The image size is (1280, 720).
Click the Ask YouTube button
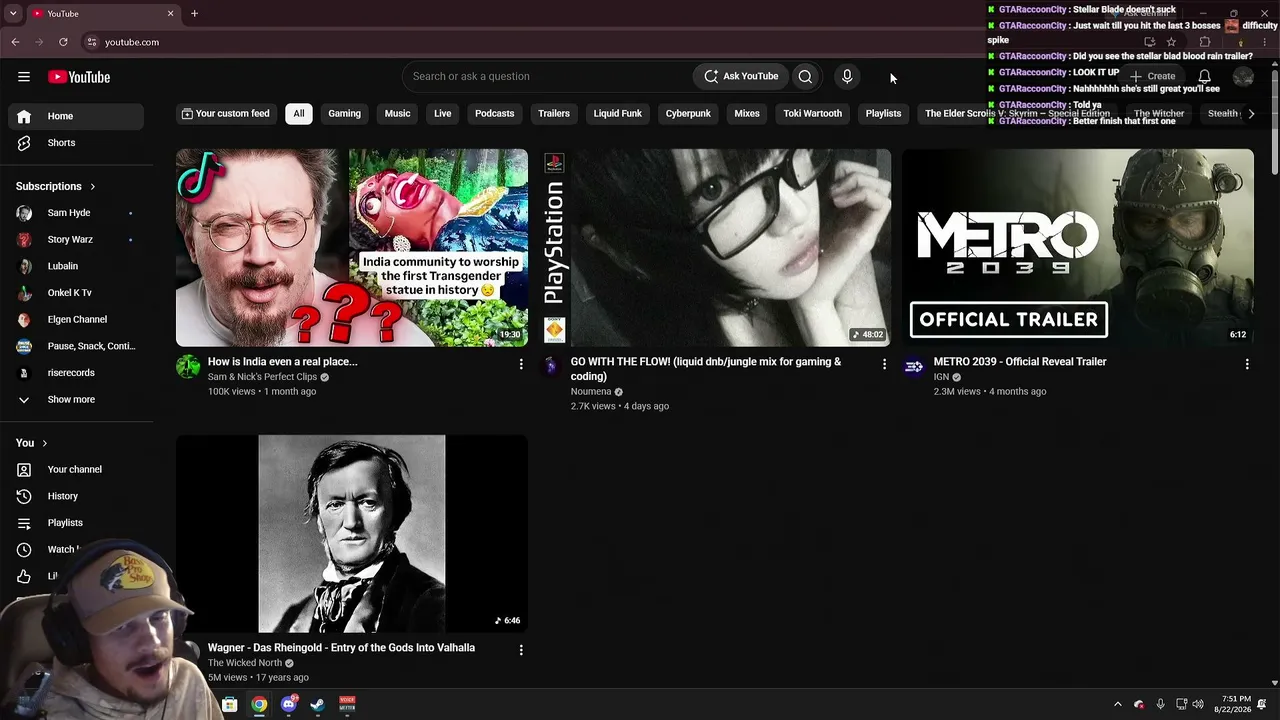pos(741,76)
